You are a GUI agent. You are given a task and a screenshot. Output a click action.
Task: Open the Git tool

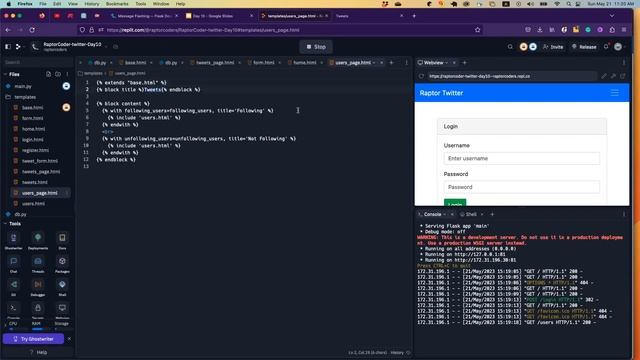(13, 287)
